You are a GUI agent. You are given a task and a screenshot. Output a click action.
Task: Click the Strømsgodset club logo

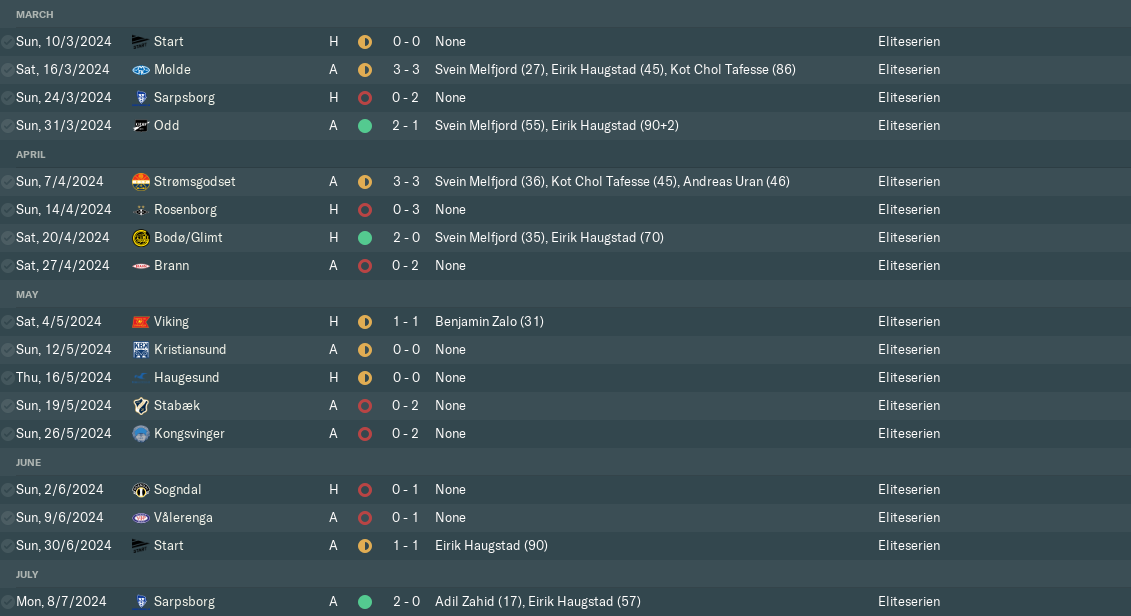pos(141,182)
